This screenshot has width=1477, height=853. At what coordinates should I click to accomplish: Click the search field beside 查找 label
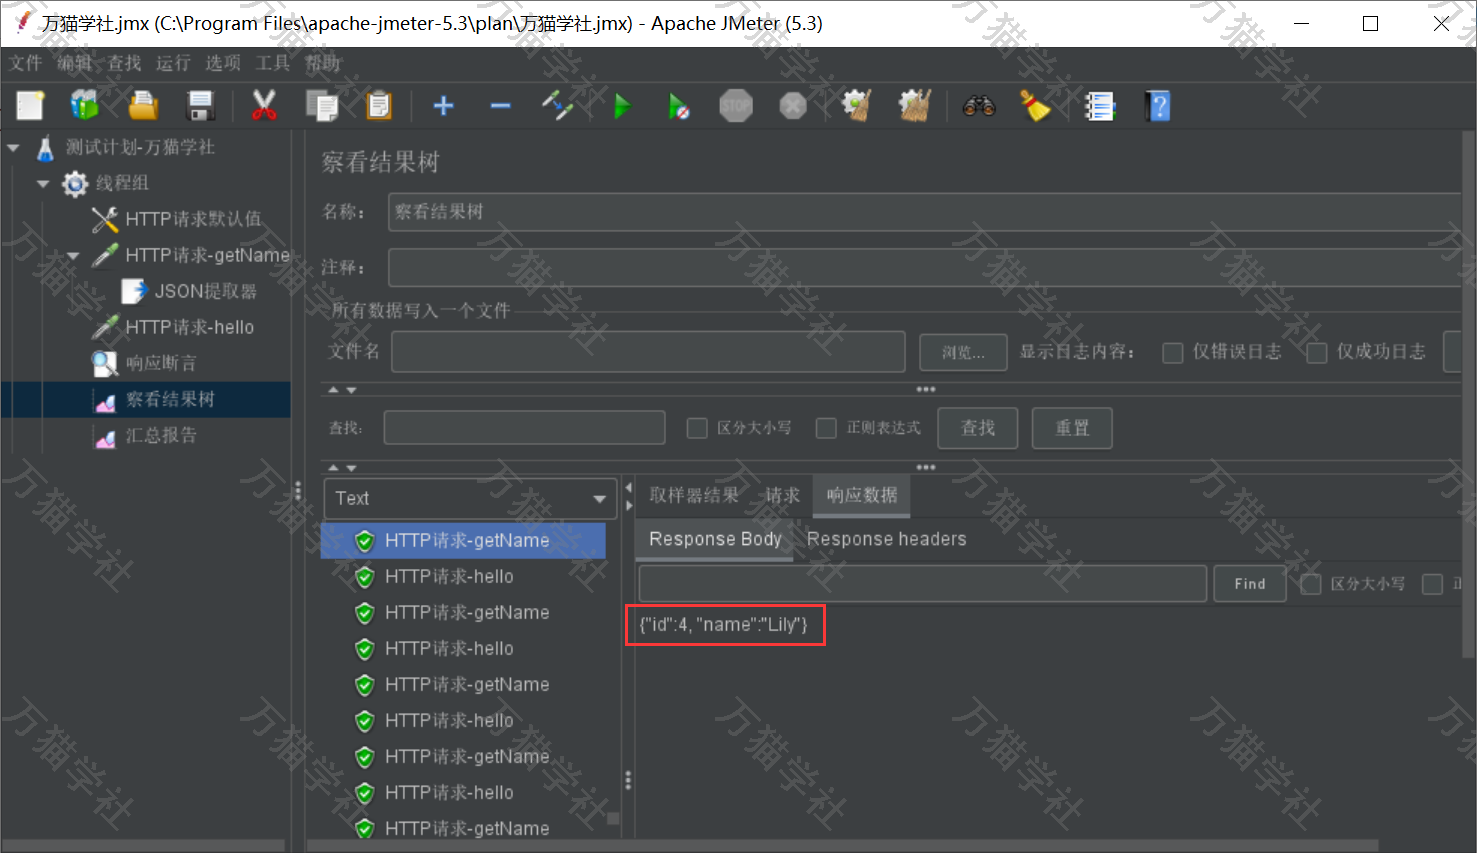point(524,428)
